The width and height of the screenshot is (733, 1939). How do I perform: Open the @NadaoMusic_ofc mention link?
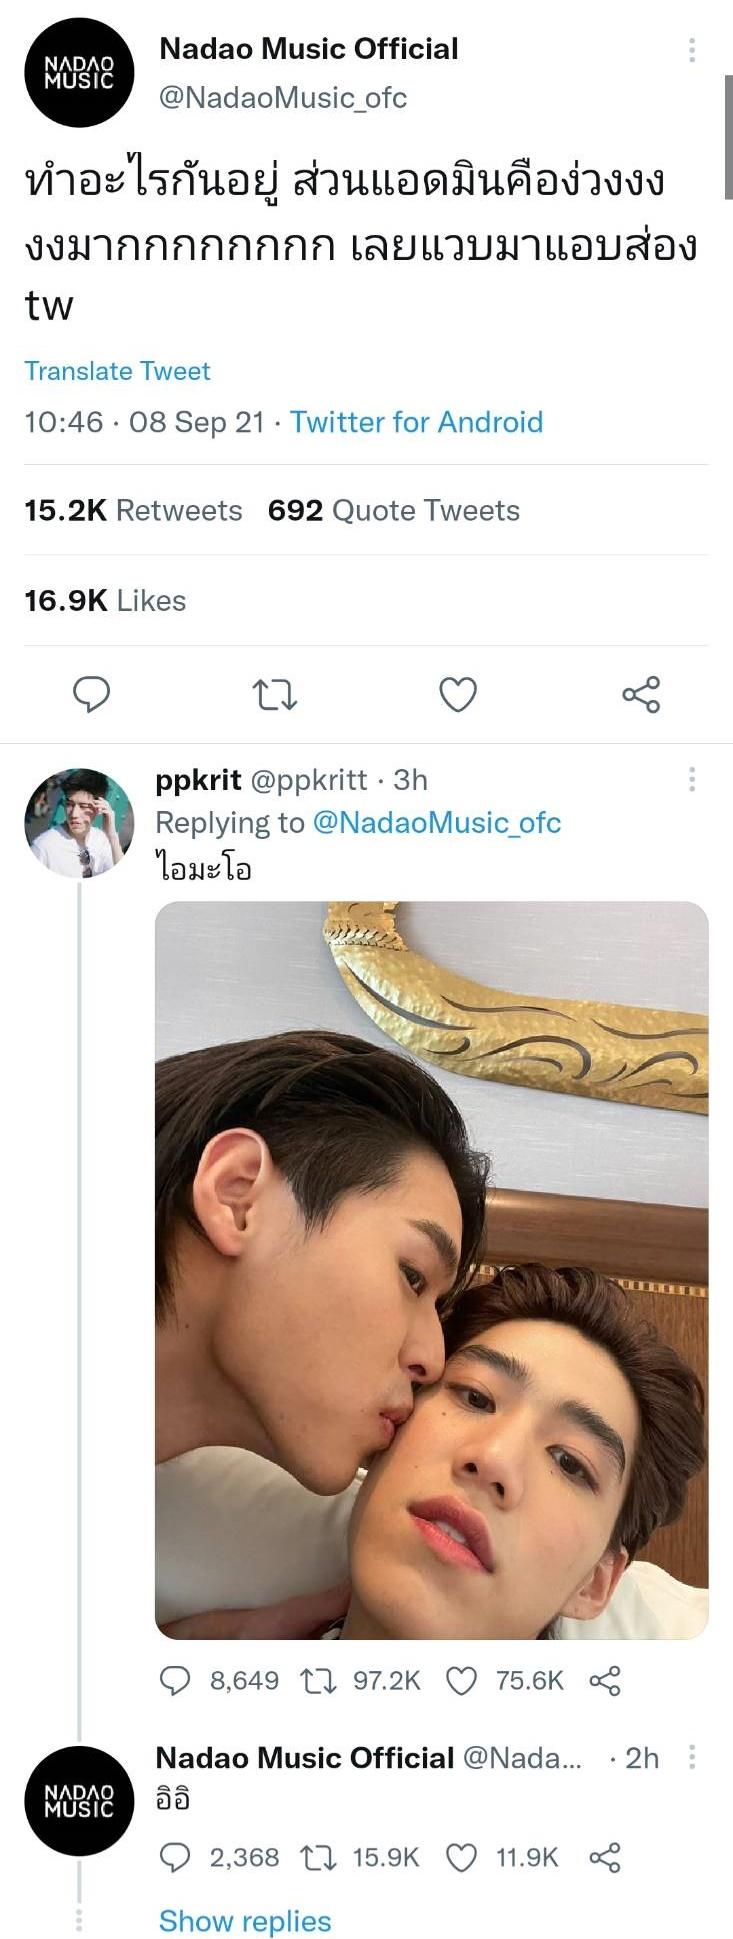click(x=437, y=822)
